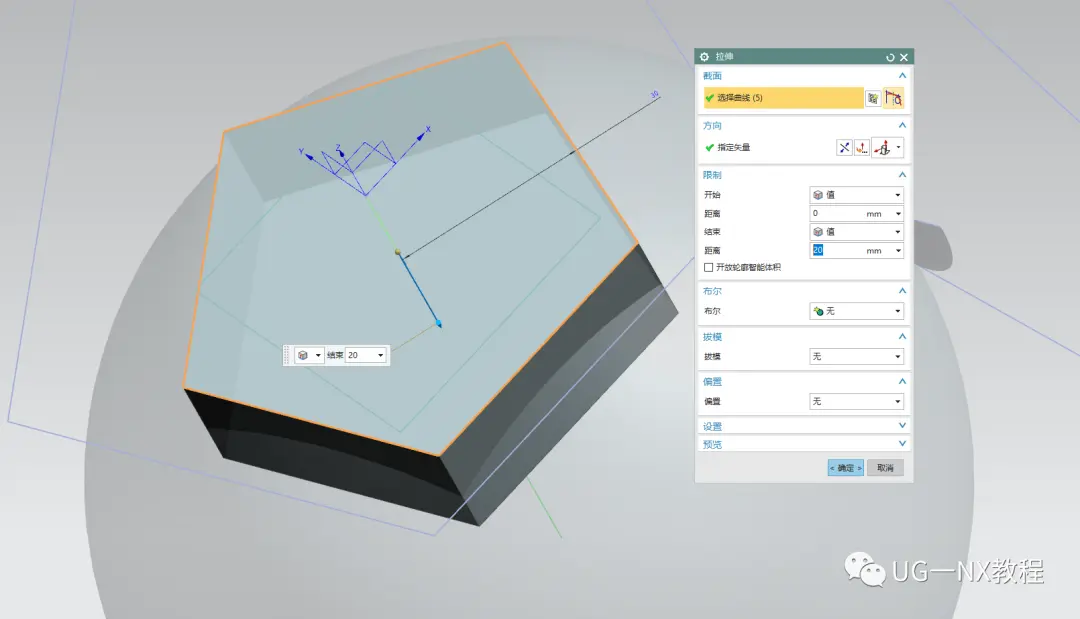Click the reset icon in 拉伸 title bar
The image size is (1080, 619).
pyautogui.click(x=890, y=57)
